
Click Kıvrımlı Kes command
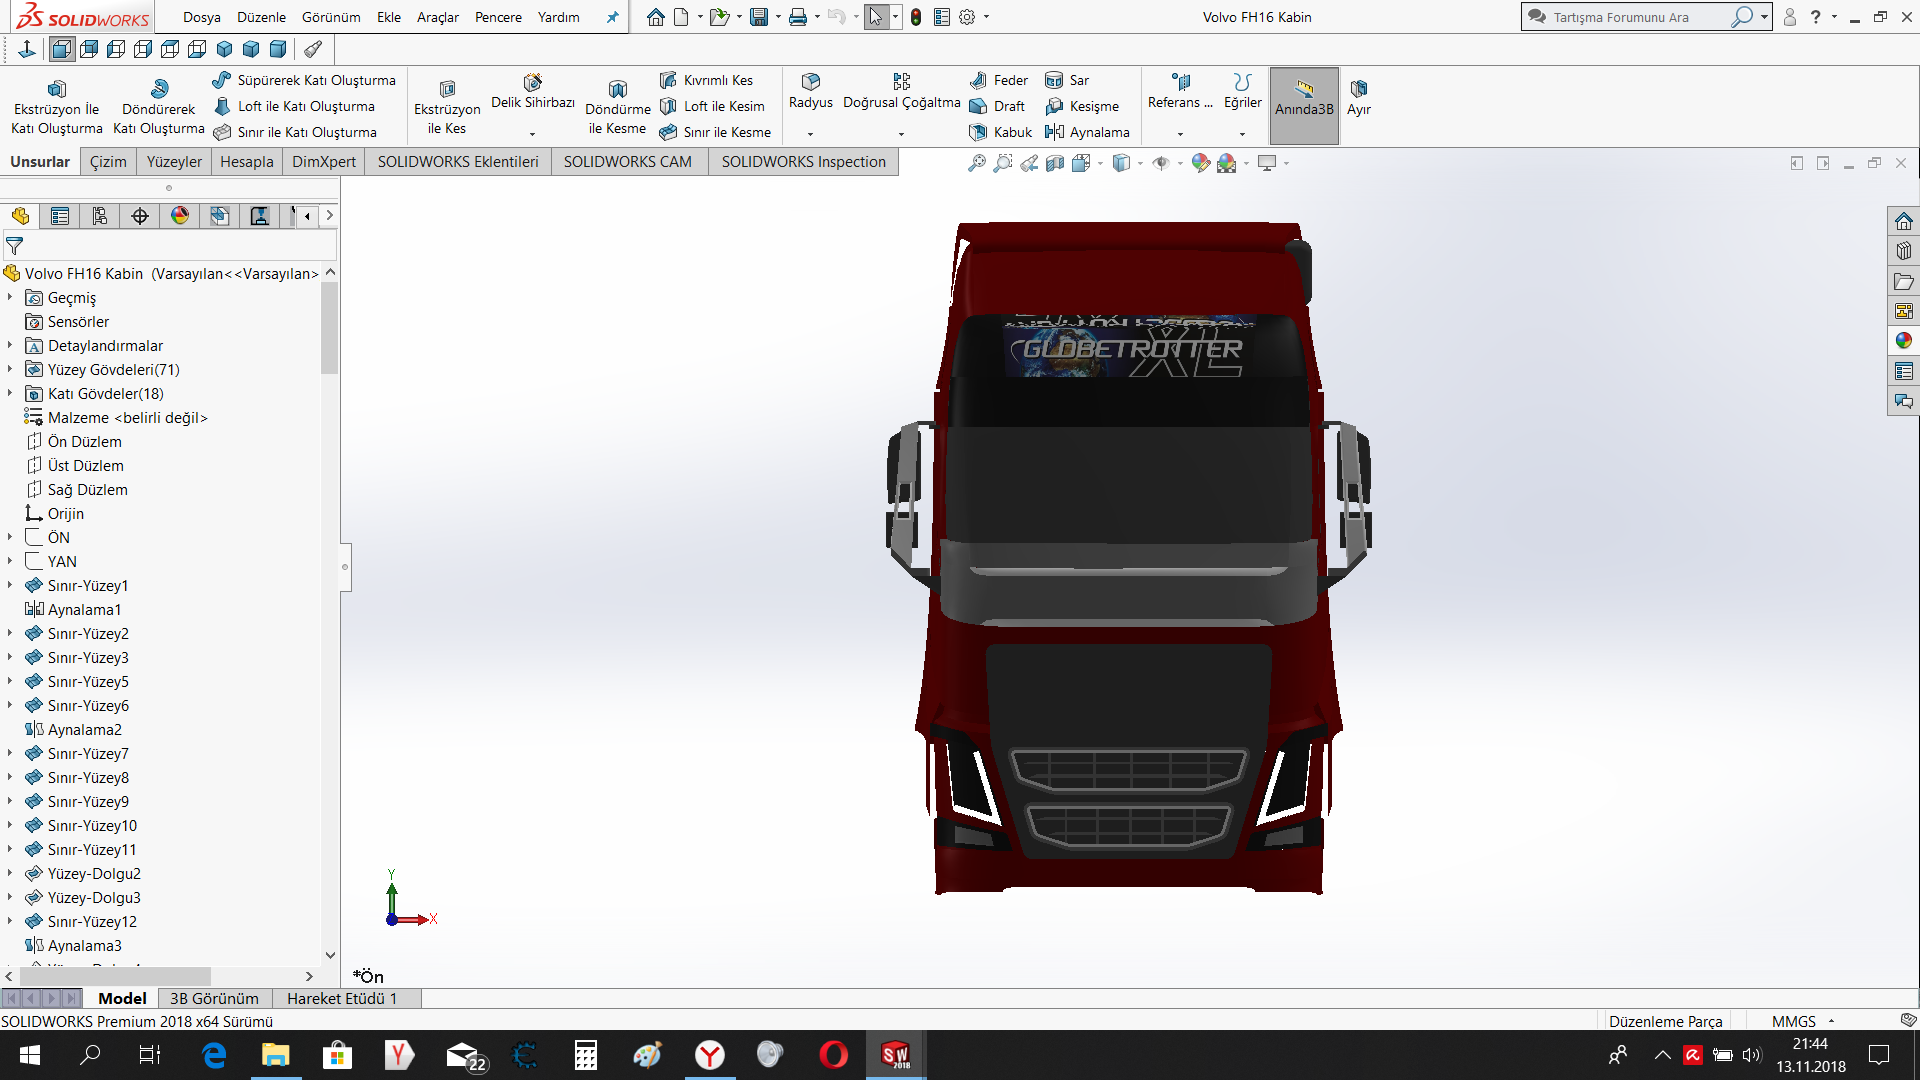[706, 80]
